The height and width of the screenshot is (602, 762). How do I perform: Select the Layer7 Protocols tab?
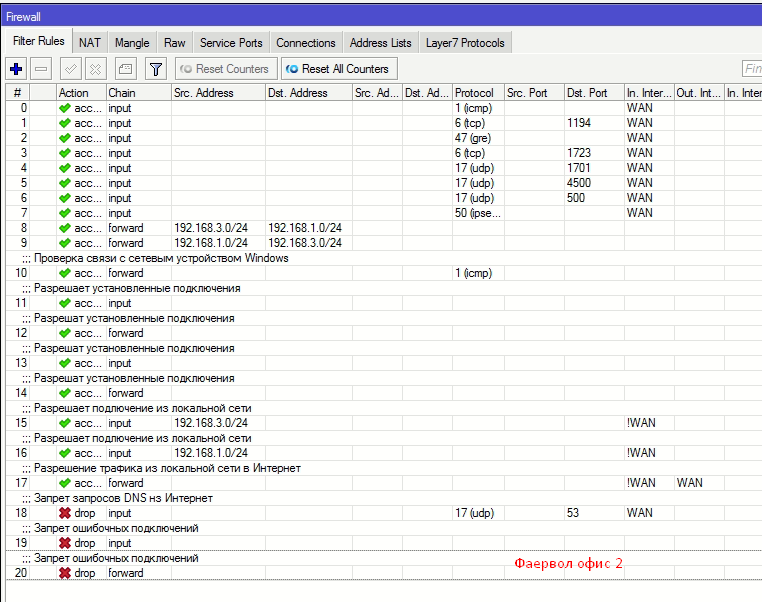tap(465, 43)
